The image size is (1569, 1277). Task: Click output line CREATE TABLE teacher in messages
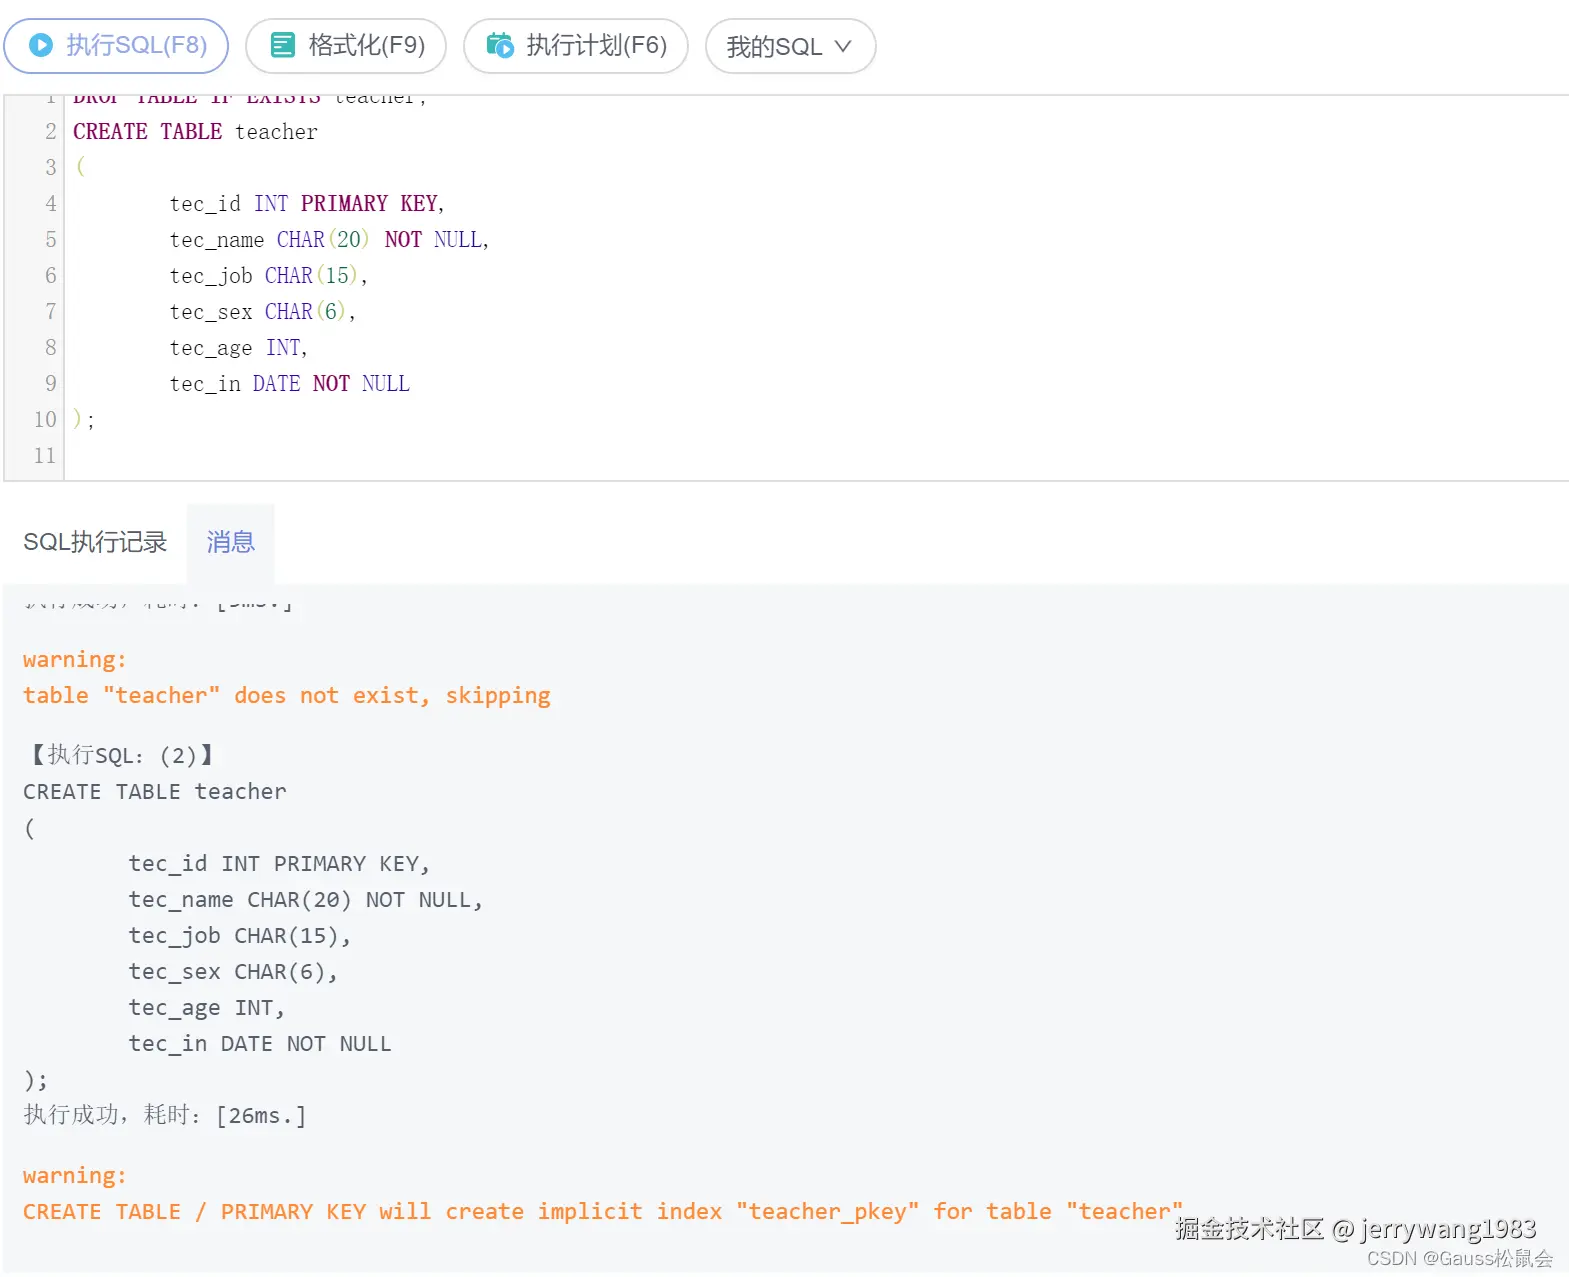tap(155, 792)
